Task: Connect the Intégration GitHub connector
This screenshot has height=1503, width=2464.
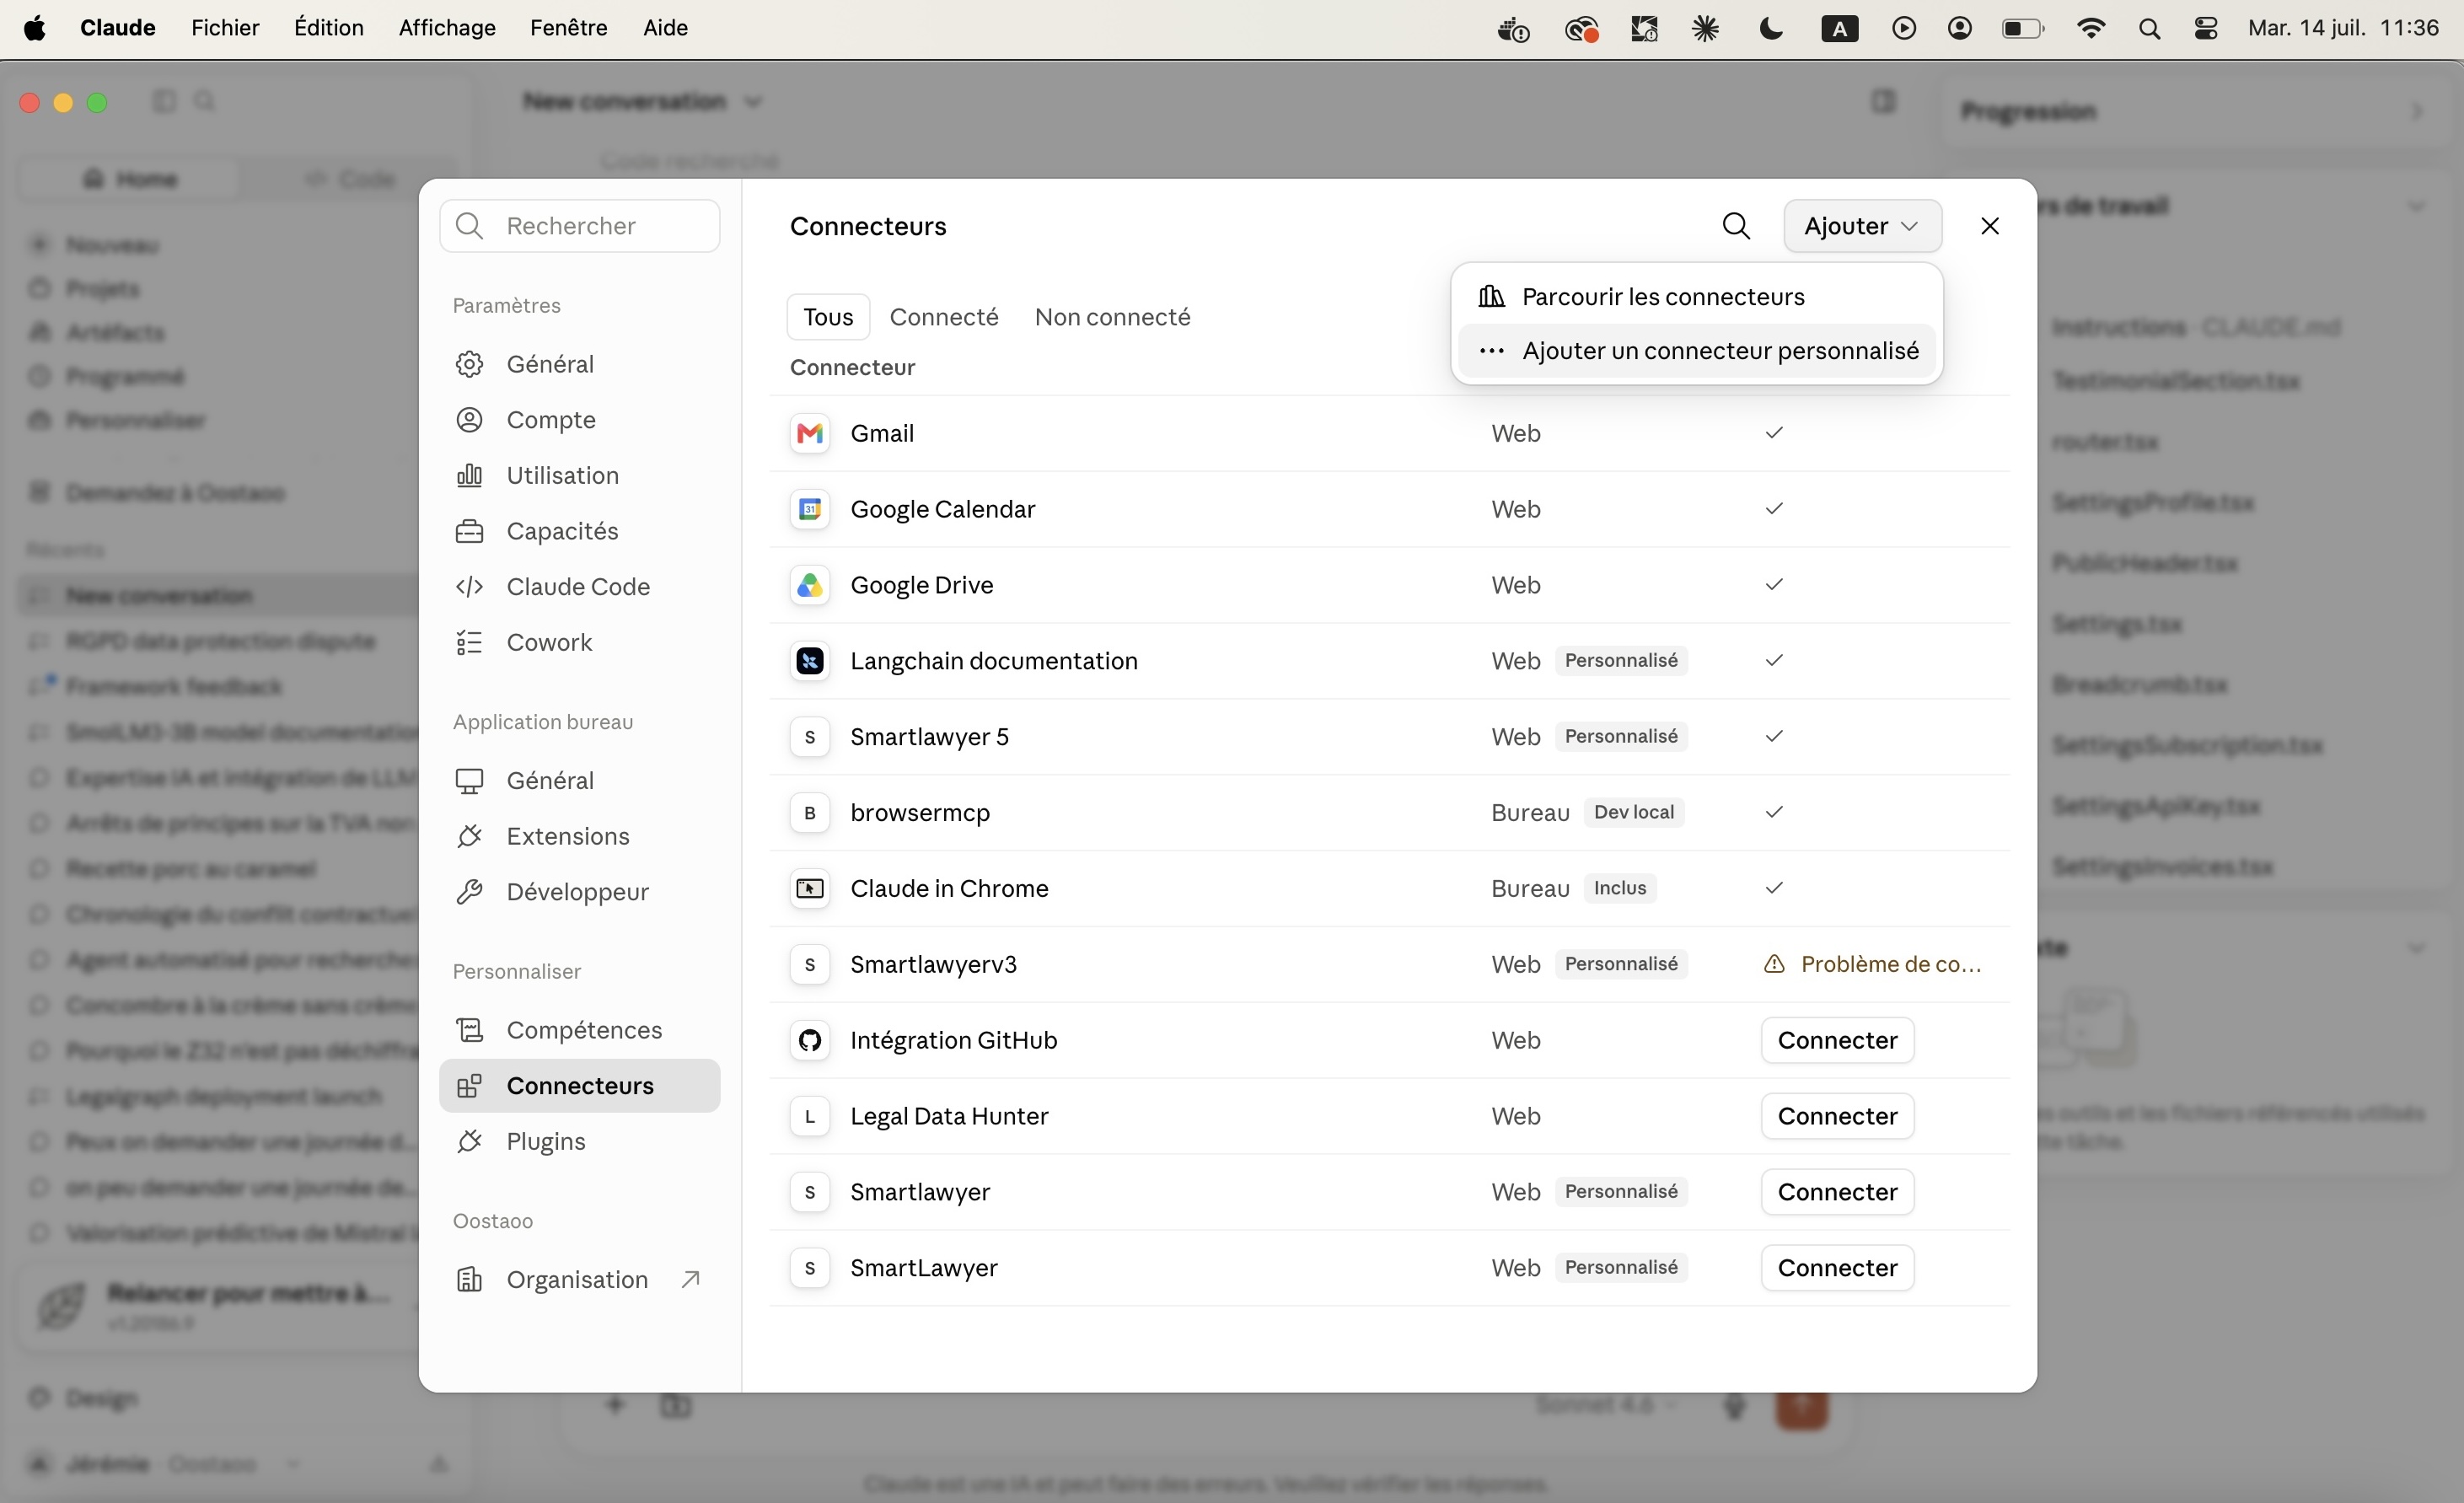Action: pos(1837,1040)
